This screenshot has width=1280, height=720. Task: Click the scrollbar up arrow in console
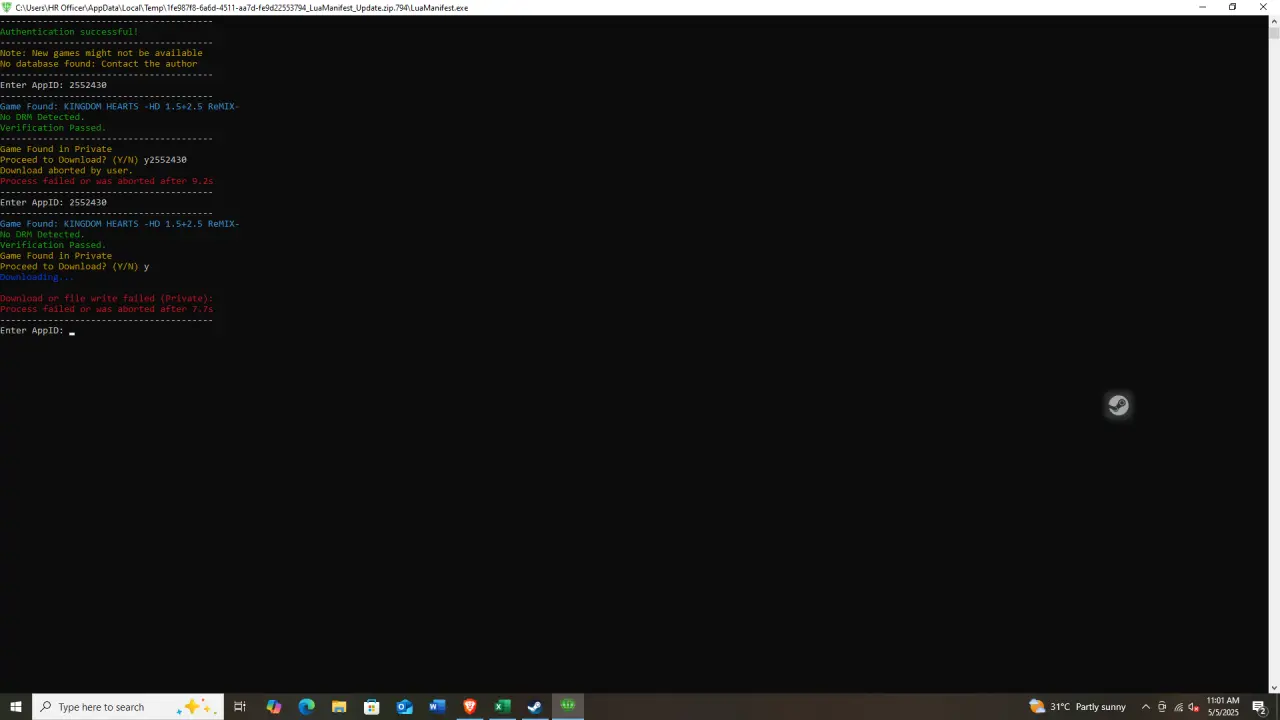tap(1274, 20)
